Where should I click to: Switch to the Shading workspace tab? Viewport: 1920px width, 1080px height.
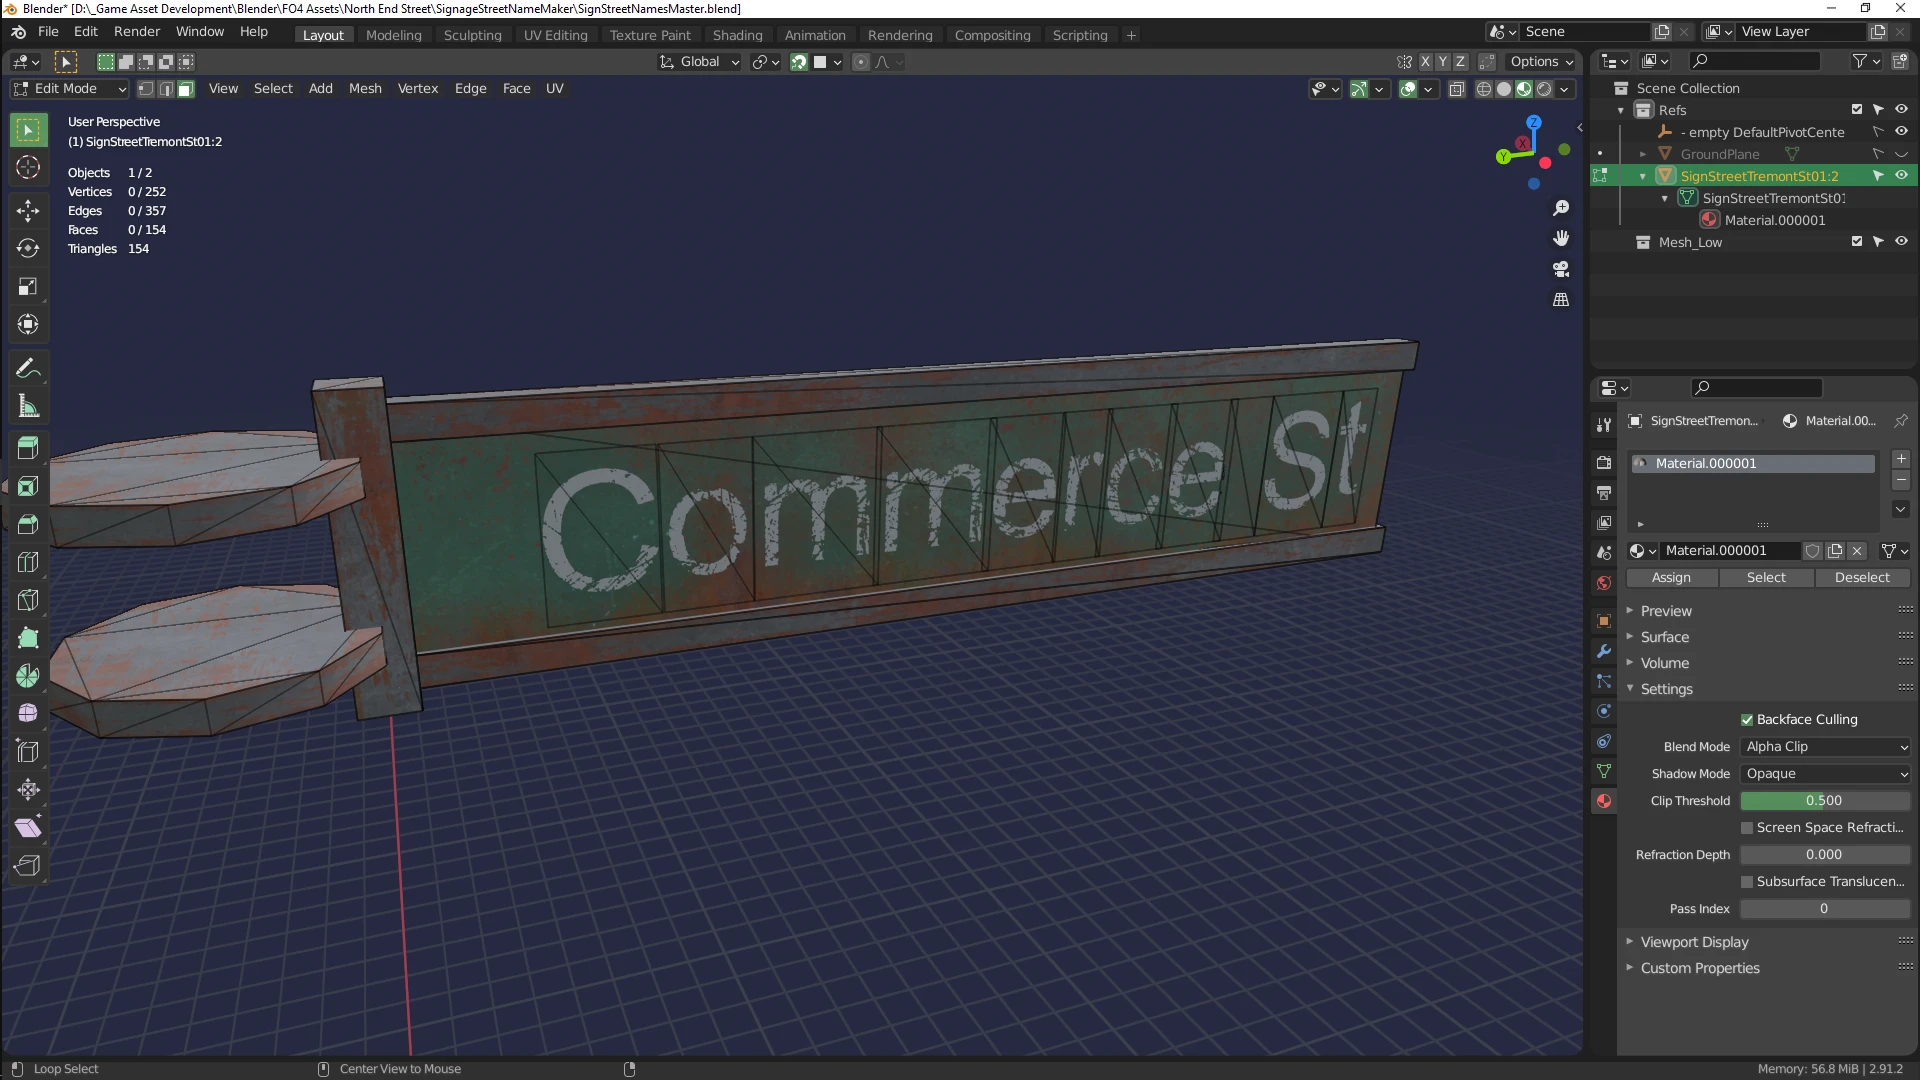click(x=738, y=35)
